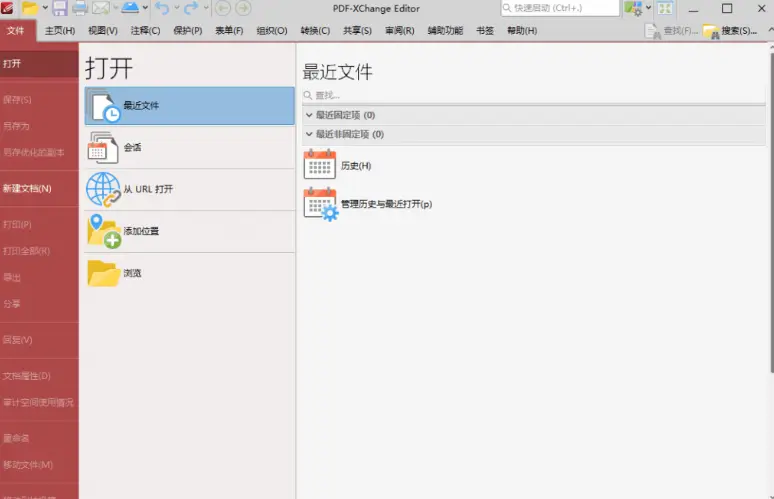Screen dimensions: 774x499
Task: Select 另存为 in the red sidebar
Action: [39, 126]
